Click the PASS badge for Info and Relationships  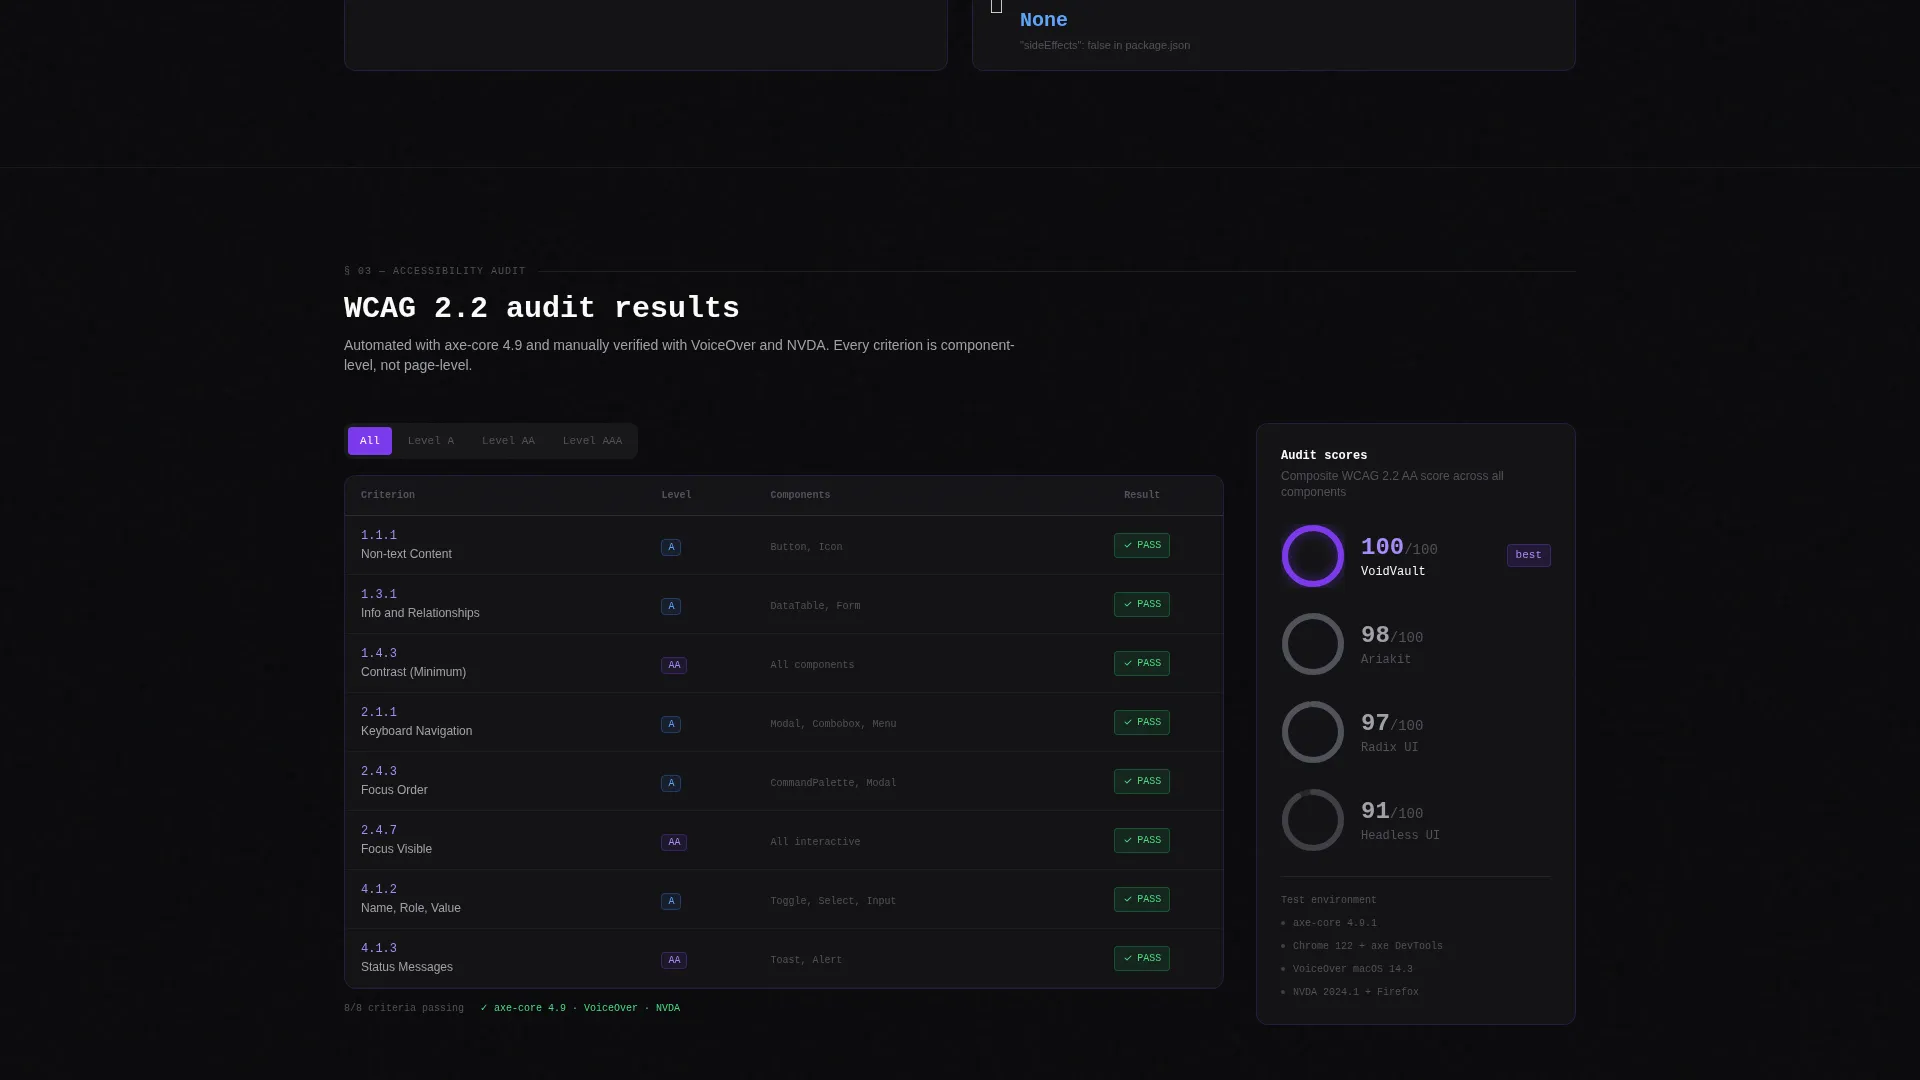[1142, 605]
